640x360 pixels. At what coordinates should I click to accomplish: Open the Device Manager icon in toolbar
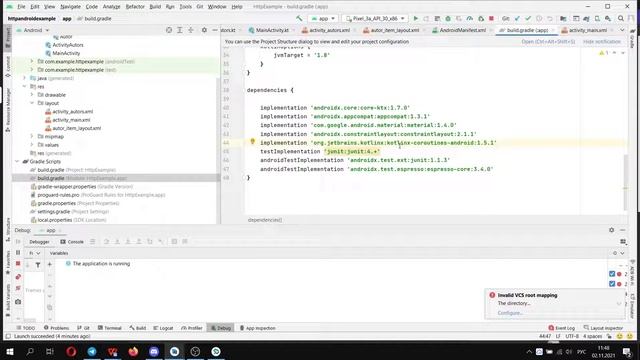pos(597,18)
